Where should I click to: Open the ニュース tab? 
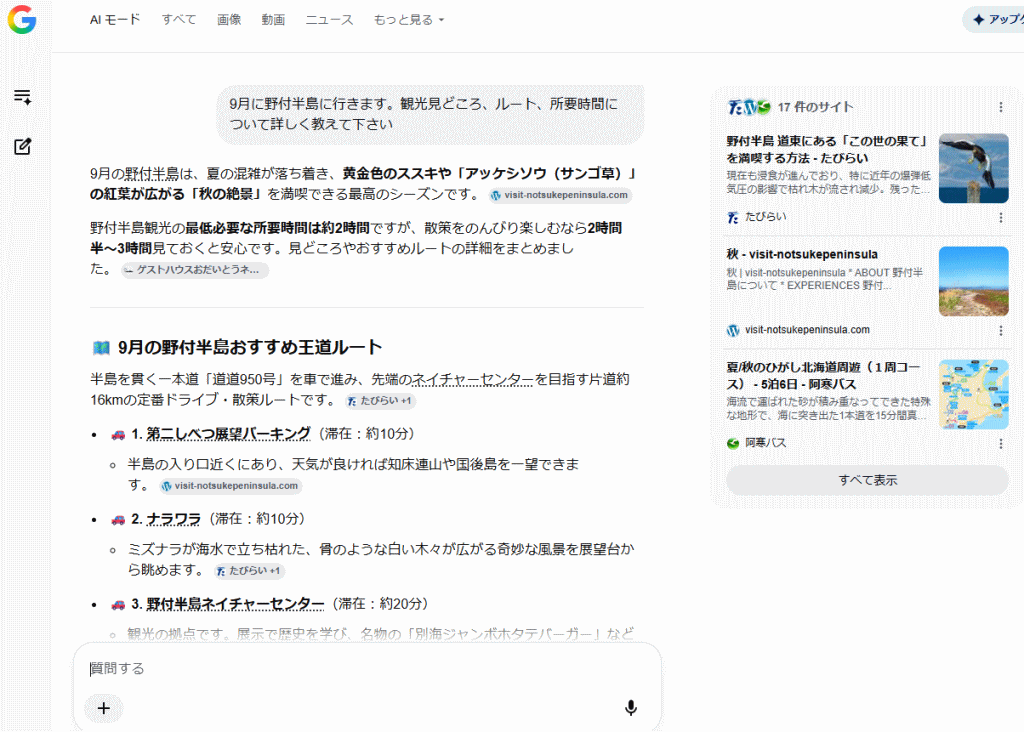(x=329, y=20)
